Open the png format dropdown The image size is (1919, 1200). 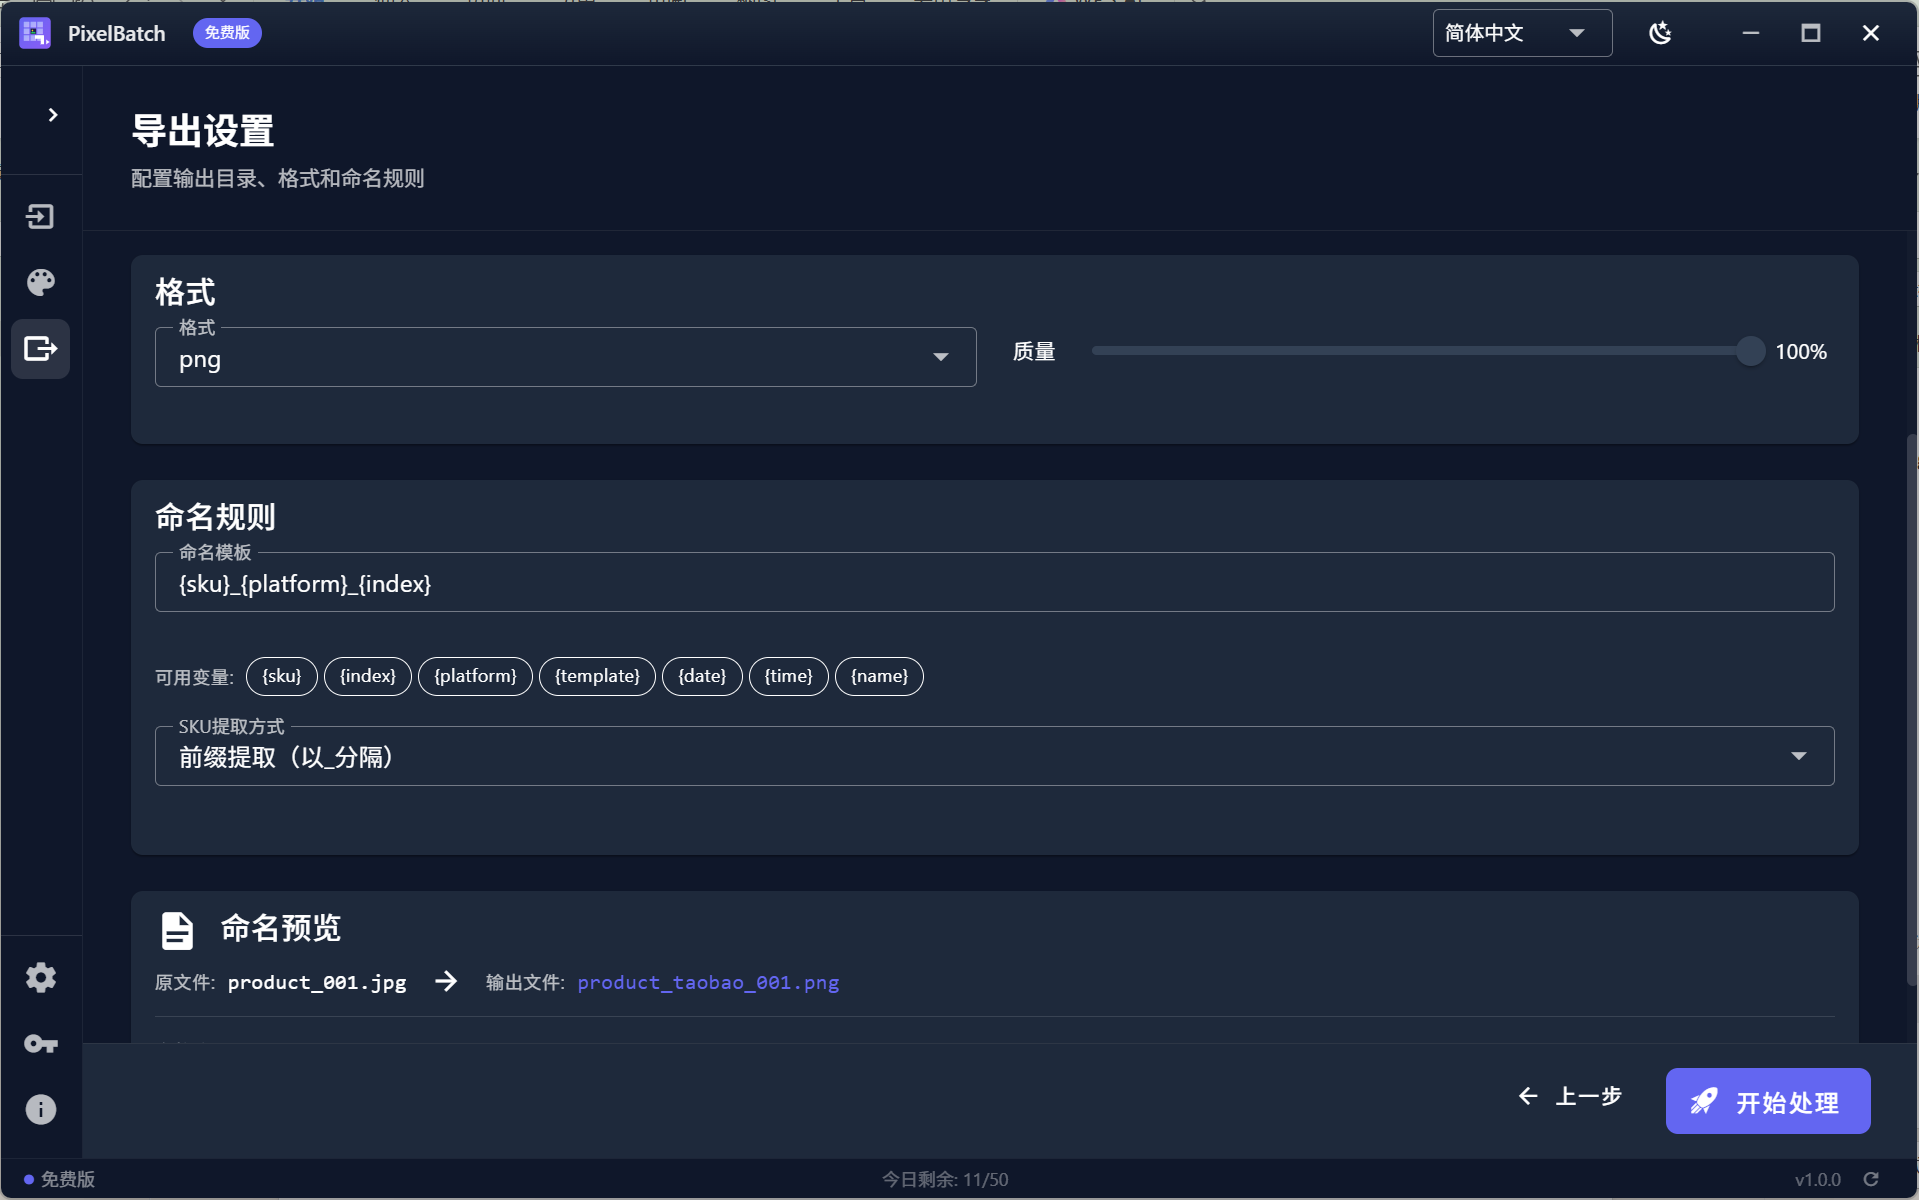point(565,358)
